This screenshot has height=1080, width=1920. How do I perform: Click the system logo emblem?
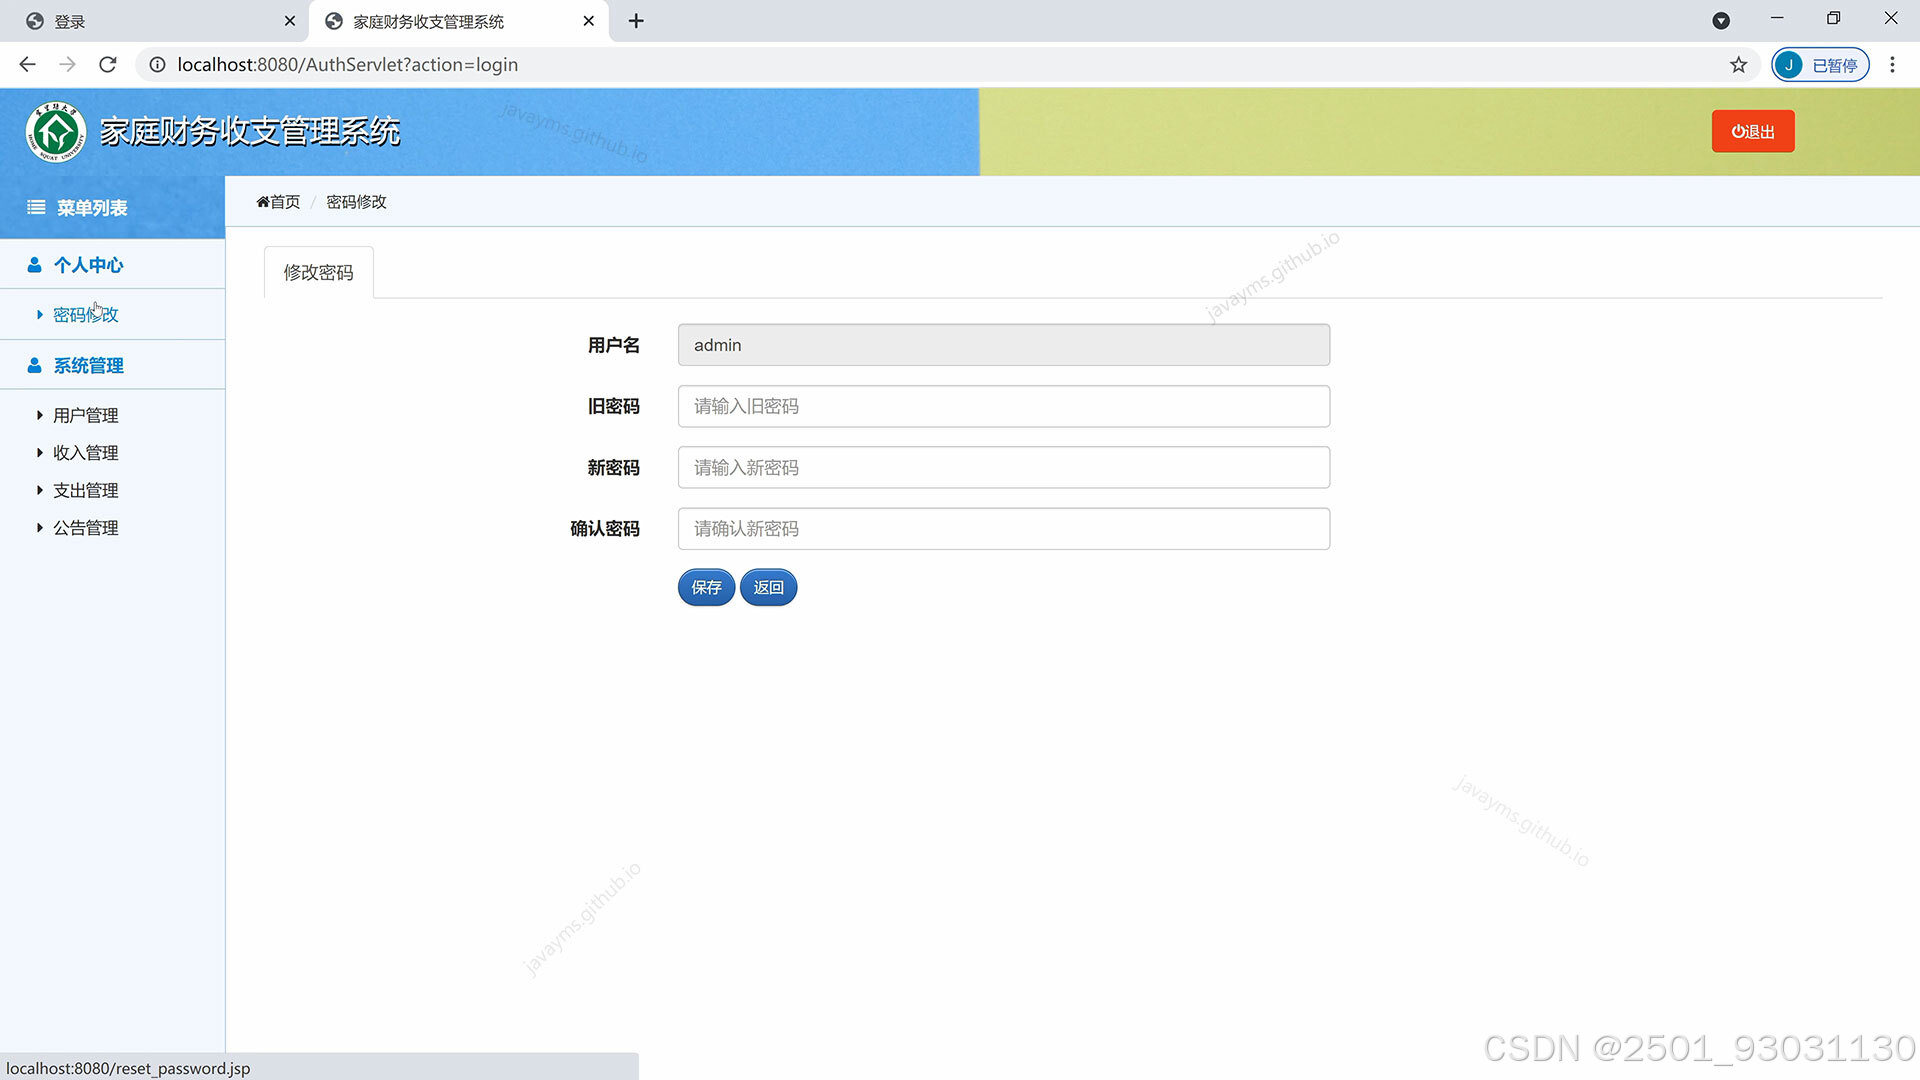(56, 132)
